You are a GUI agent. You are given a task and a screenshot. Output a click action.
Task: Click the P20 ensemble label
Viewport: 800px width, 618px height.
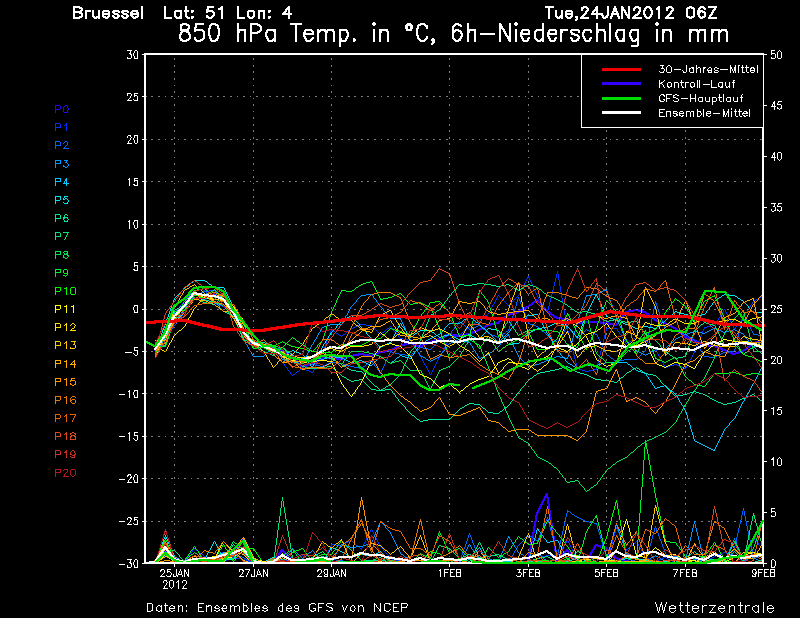[x=65, y=473]
